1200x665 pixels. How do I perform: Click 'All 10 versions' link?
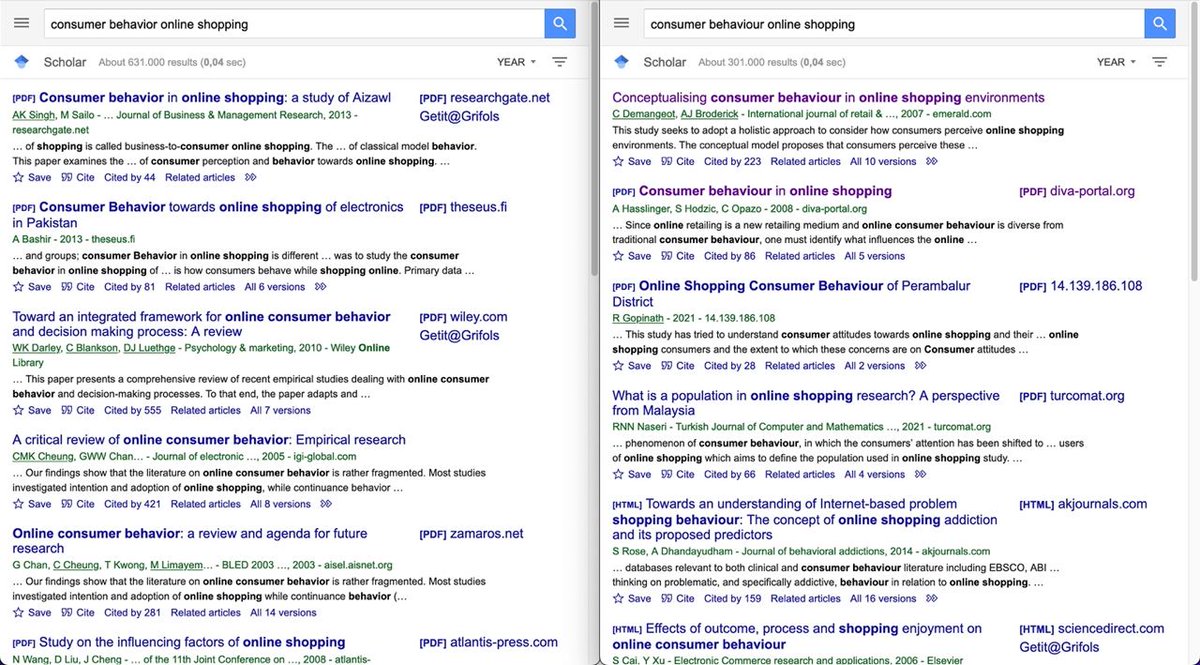[883, 161]
